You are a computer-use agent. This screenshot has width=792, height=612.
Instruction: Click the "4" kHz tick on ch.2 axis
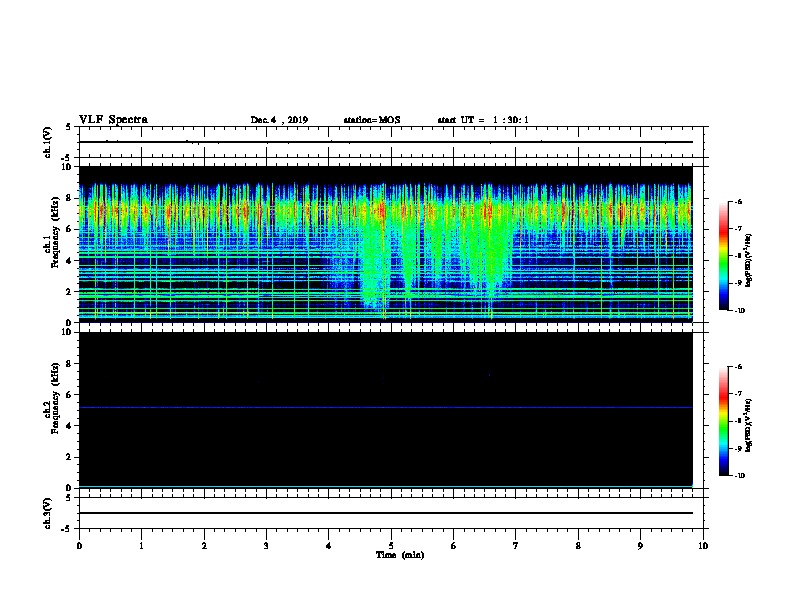69,426
